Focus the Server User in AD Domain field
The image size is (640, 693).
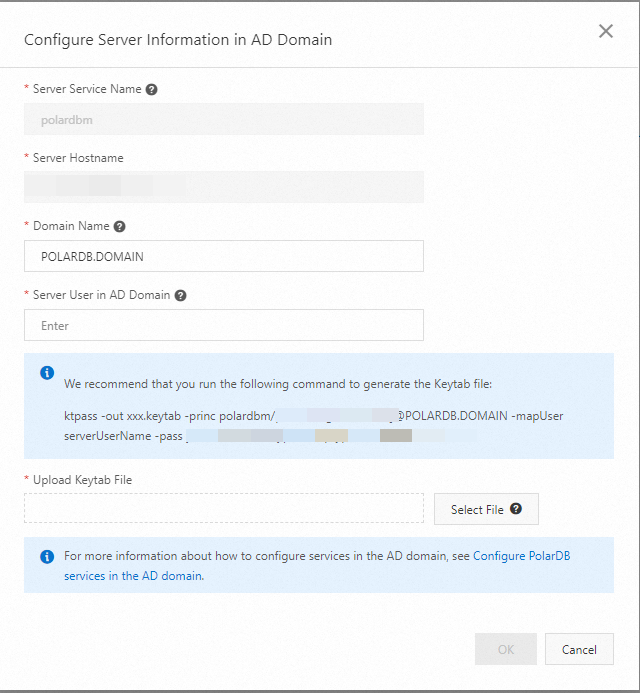[x=224, y=325]
